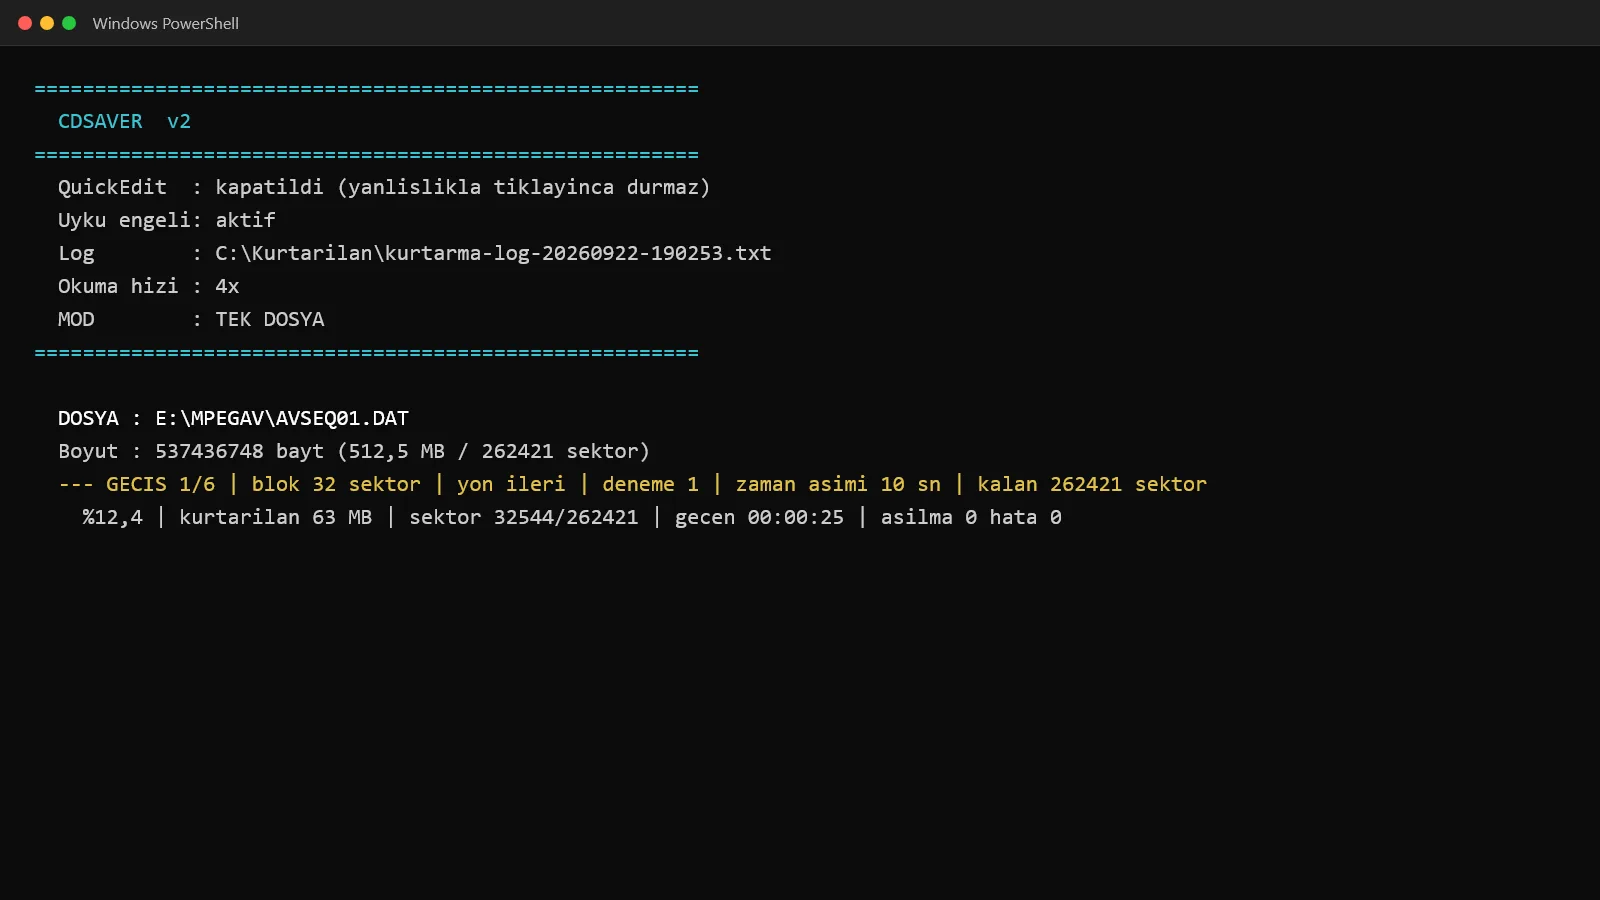Click the GECIS 1/6 text
This screenshot has height=900, width=1600.
pyautogui.click(x=160, y=484)
